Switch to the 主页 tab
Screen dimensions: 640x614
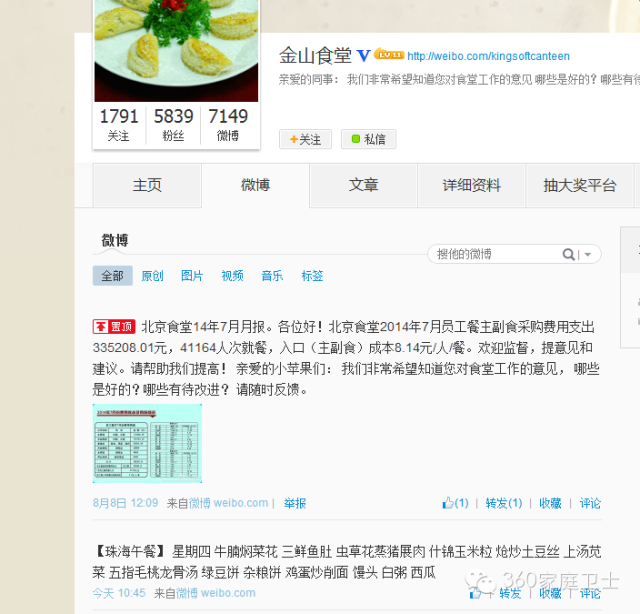click(x=147, y=185)
